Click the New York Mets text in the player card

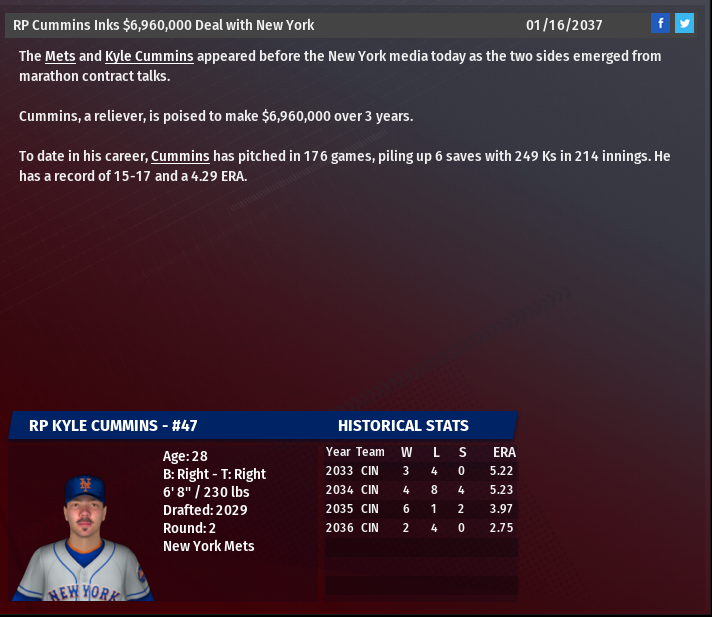208,546
